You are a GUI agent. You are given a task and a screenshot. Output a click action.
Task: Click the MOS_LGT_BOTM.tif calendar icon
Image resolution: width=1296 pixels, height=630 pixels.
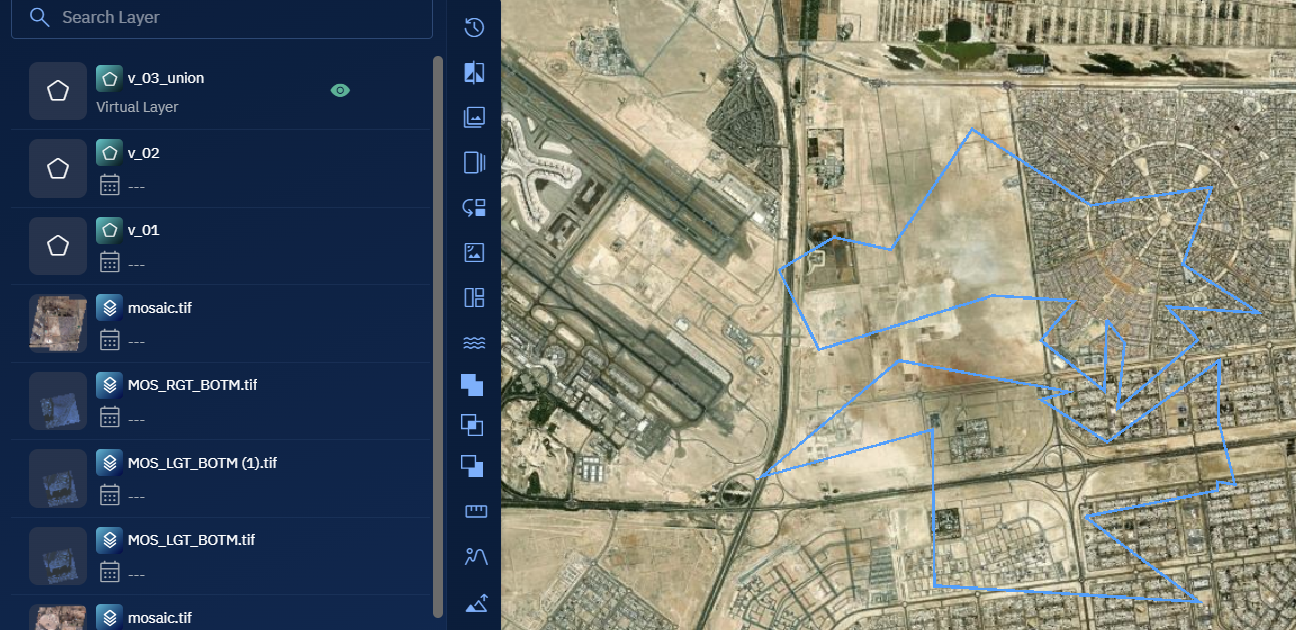click(x=110, y=572)
